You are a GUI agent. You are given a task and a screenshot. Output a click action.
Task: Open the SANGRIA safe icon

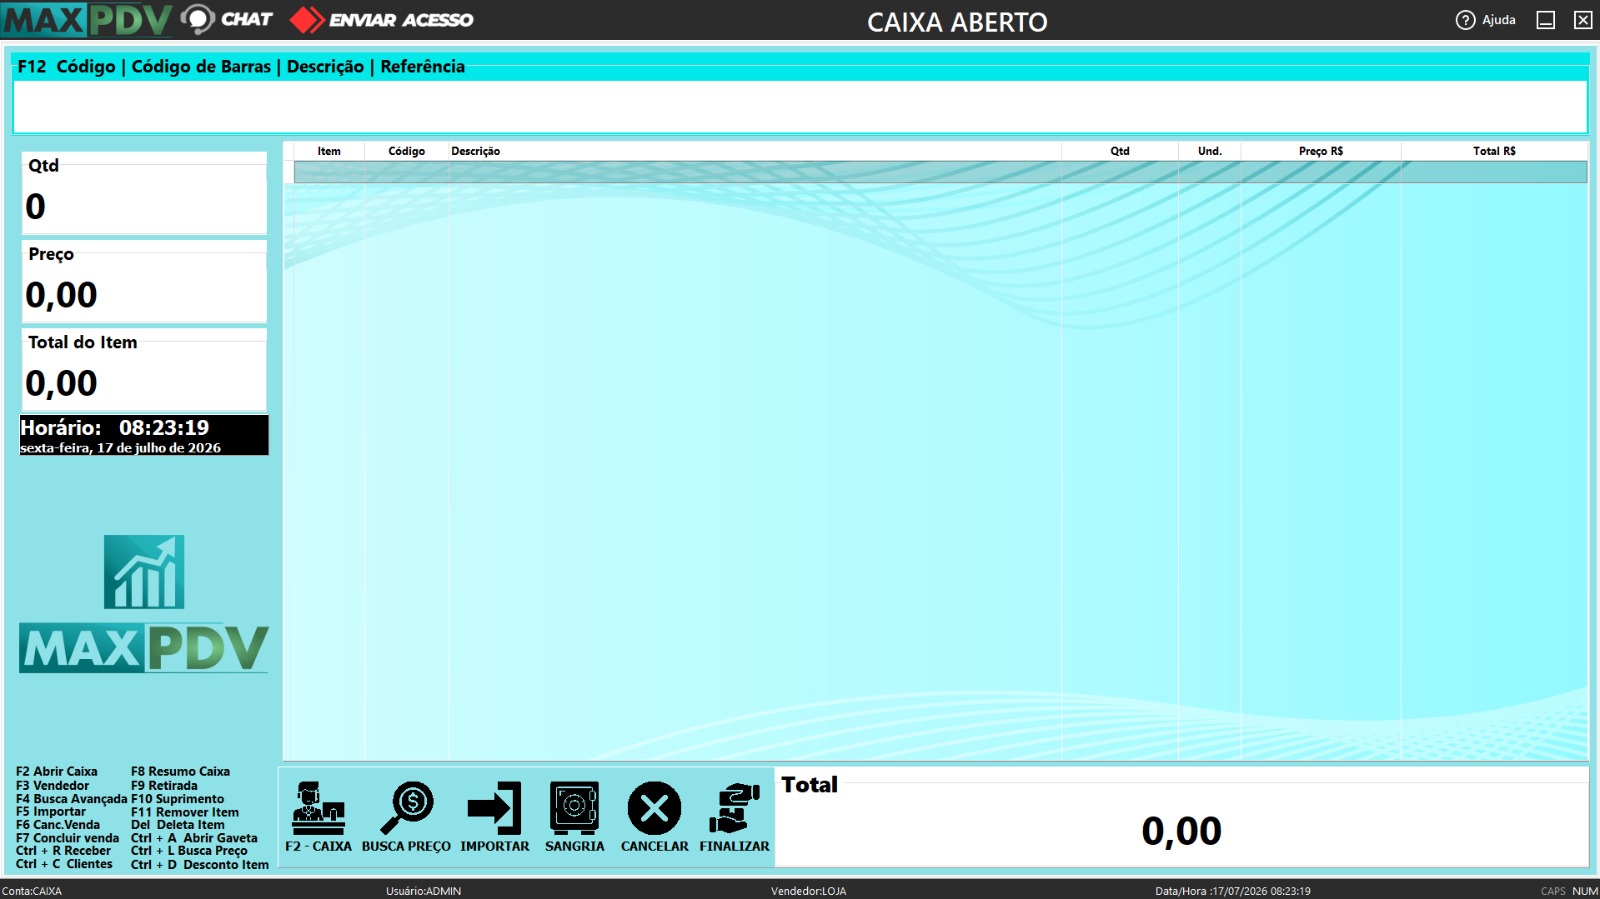pyautogui.click(x=574, y=808)
